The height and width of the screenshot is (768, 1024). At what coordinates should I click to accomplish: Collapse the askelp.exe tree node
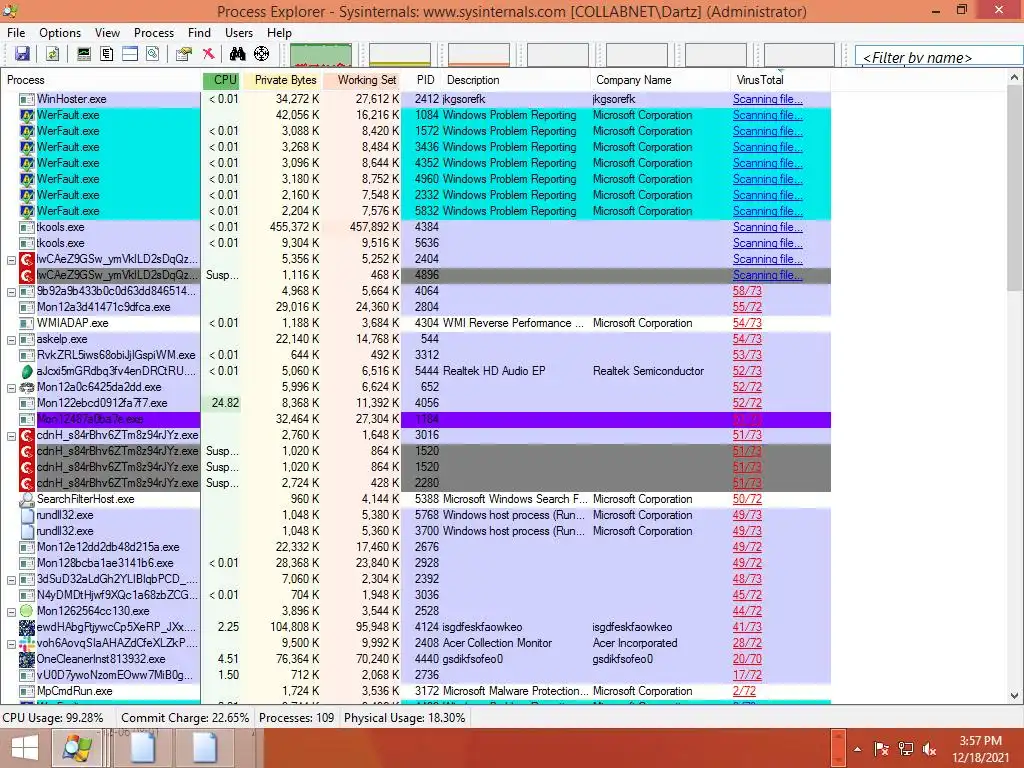tap(11, 340)
